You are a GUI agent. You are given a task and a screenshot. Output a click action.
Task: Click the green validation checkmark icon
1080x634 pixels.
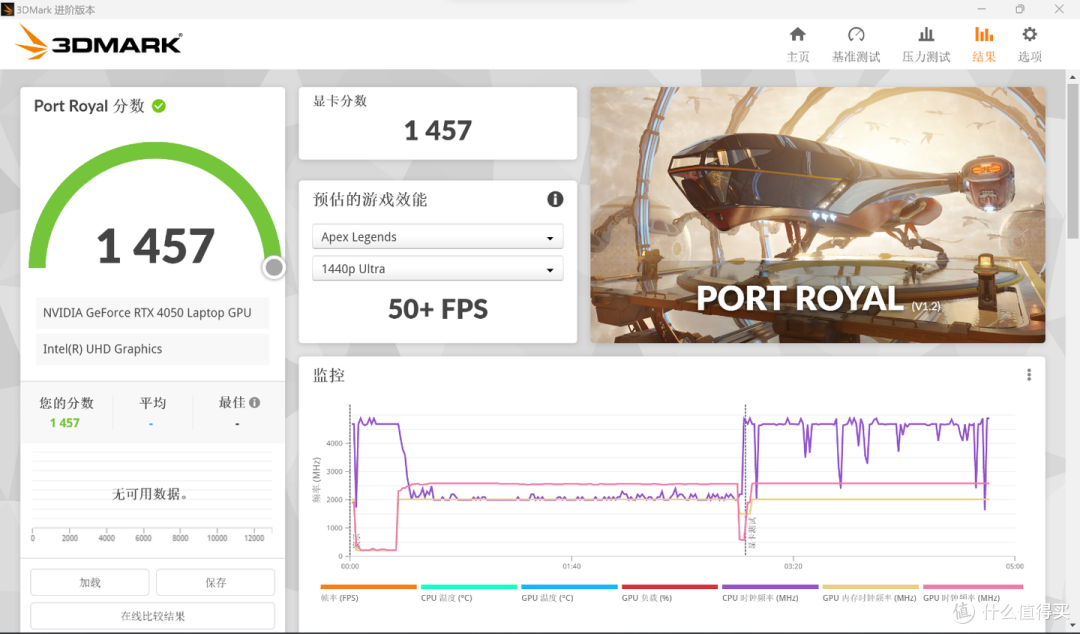click(159, 106)
